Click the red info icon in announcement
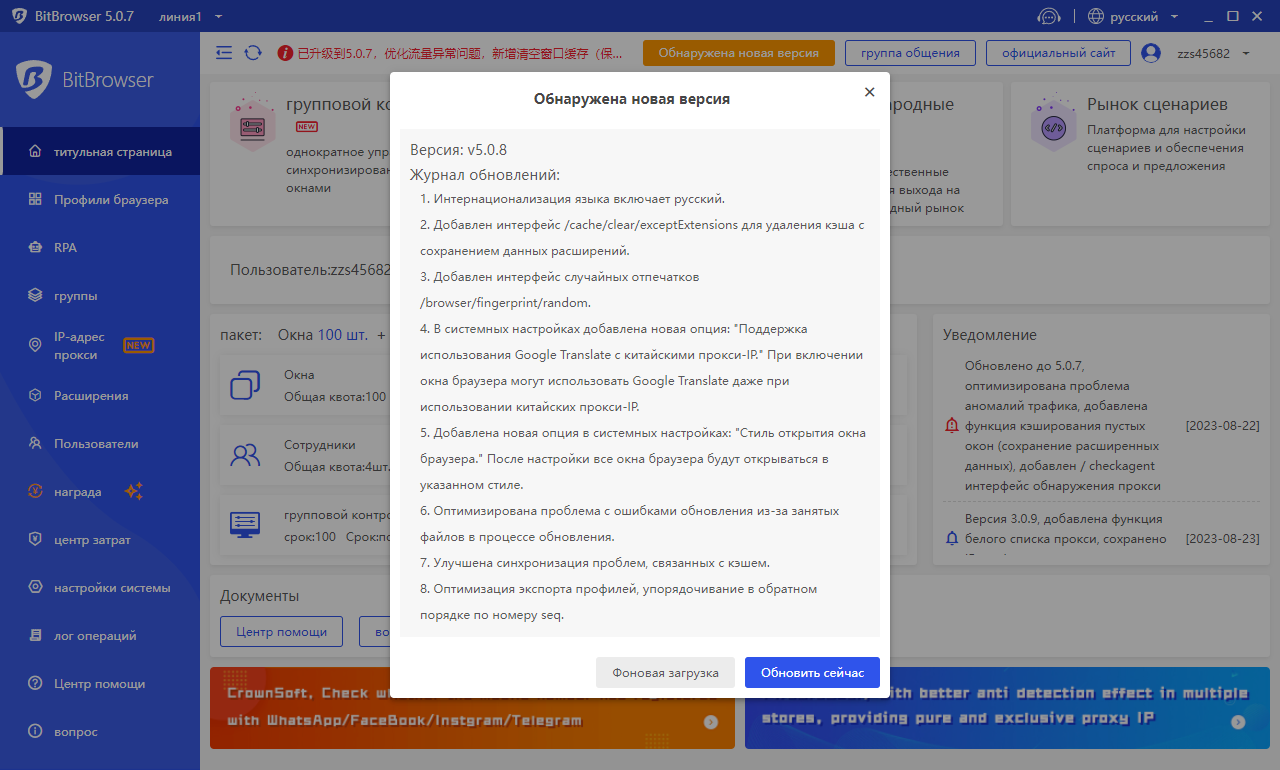The image size is (1280, 770). point(285,53)
